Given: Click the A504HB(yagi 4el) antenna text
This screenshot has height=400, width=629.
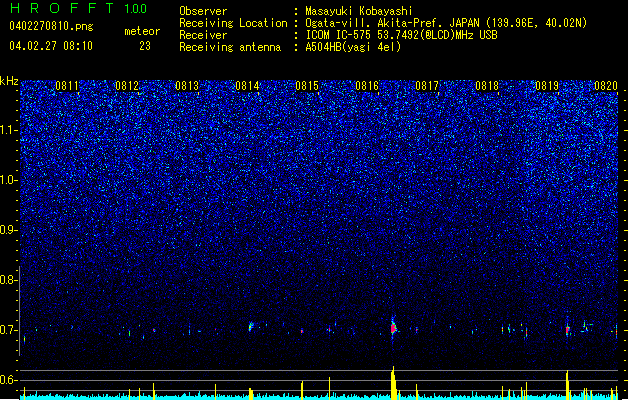Looking at the screenshot, I should 353,47.
